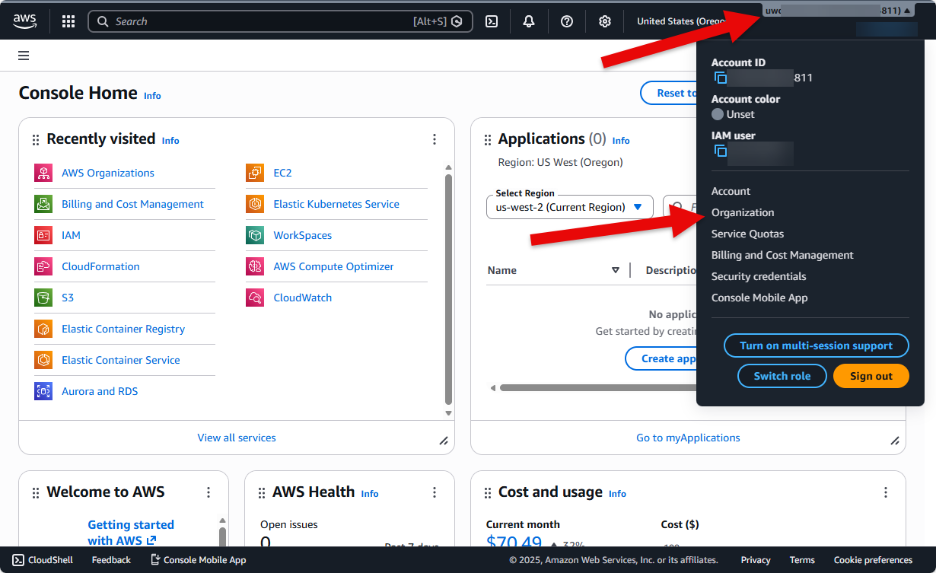
Task: Click the Switch role button
Action: pos(782,376)
